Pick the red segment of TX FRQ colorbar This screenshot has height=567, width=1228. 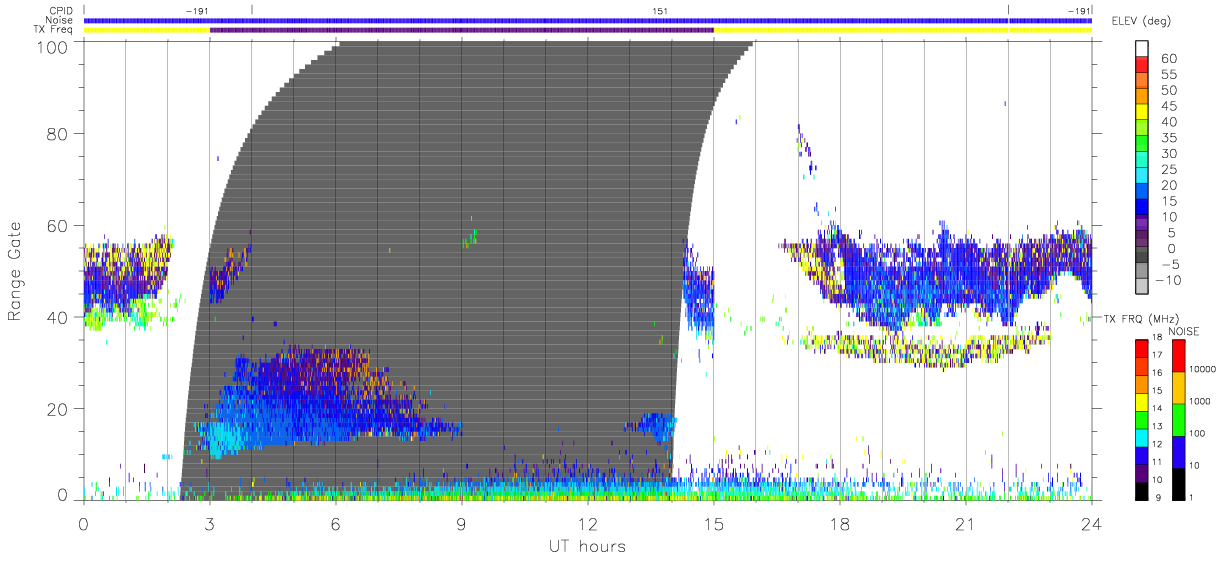[x=1144, y=348]
